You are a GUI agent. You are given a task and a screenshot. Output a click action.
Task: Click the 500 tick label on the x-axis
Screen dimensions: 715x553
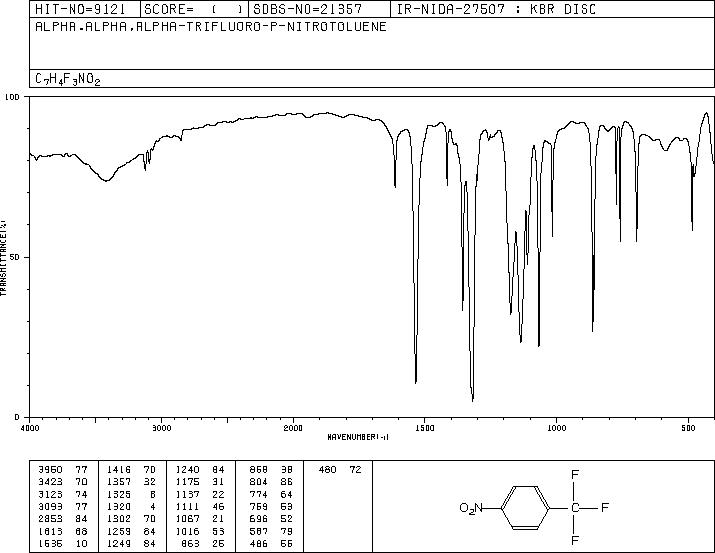pos(688,428)
